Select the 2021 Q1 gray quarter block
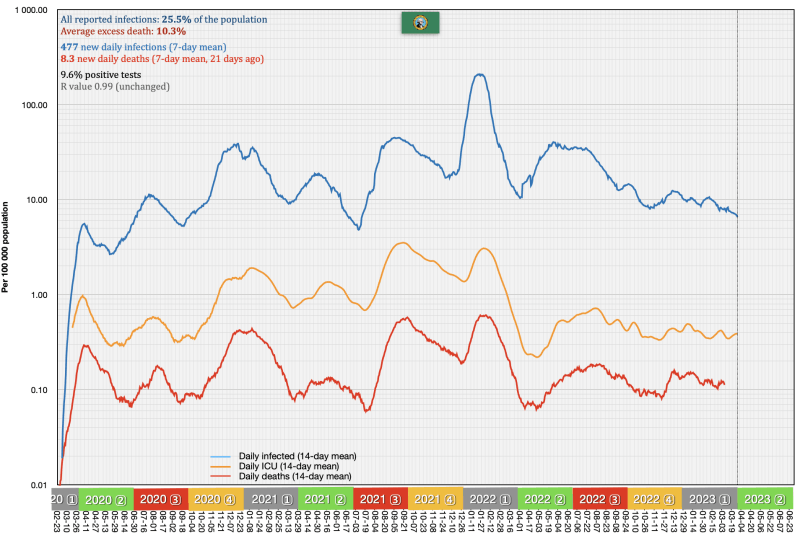800x533 pixels. point(270,499)
